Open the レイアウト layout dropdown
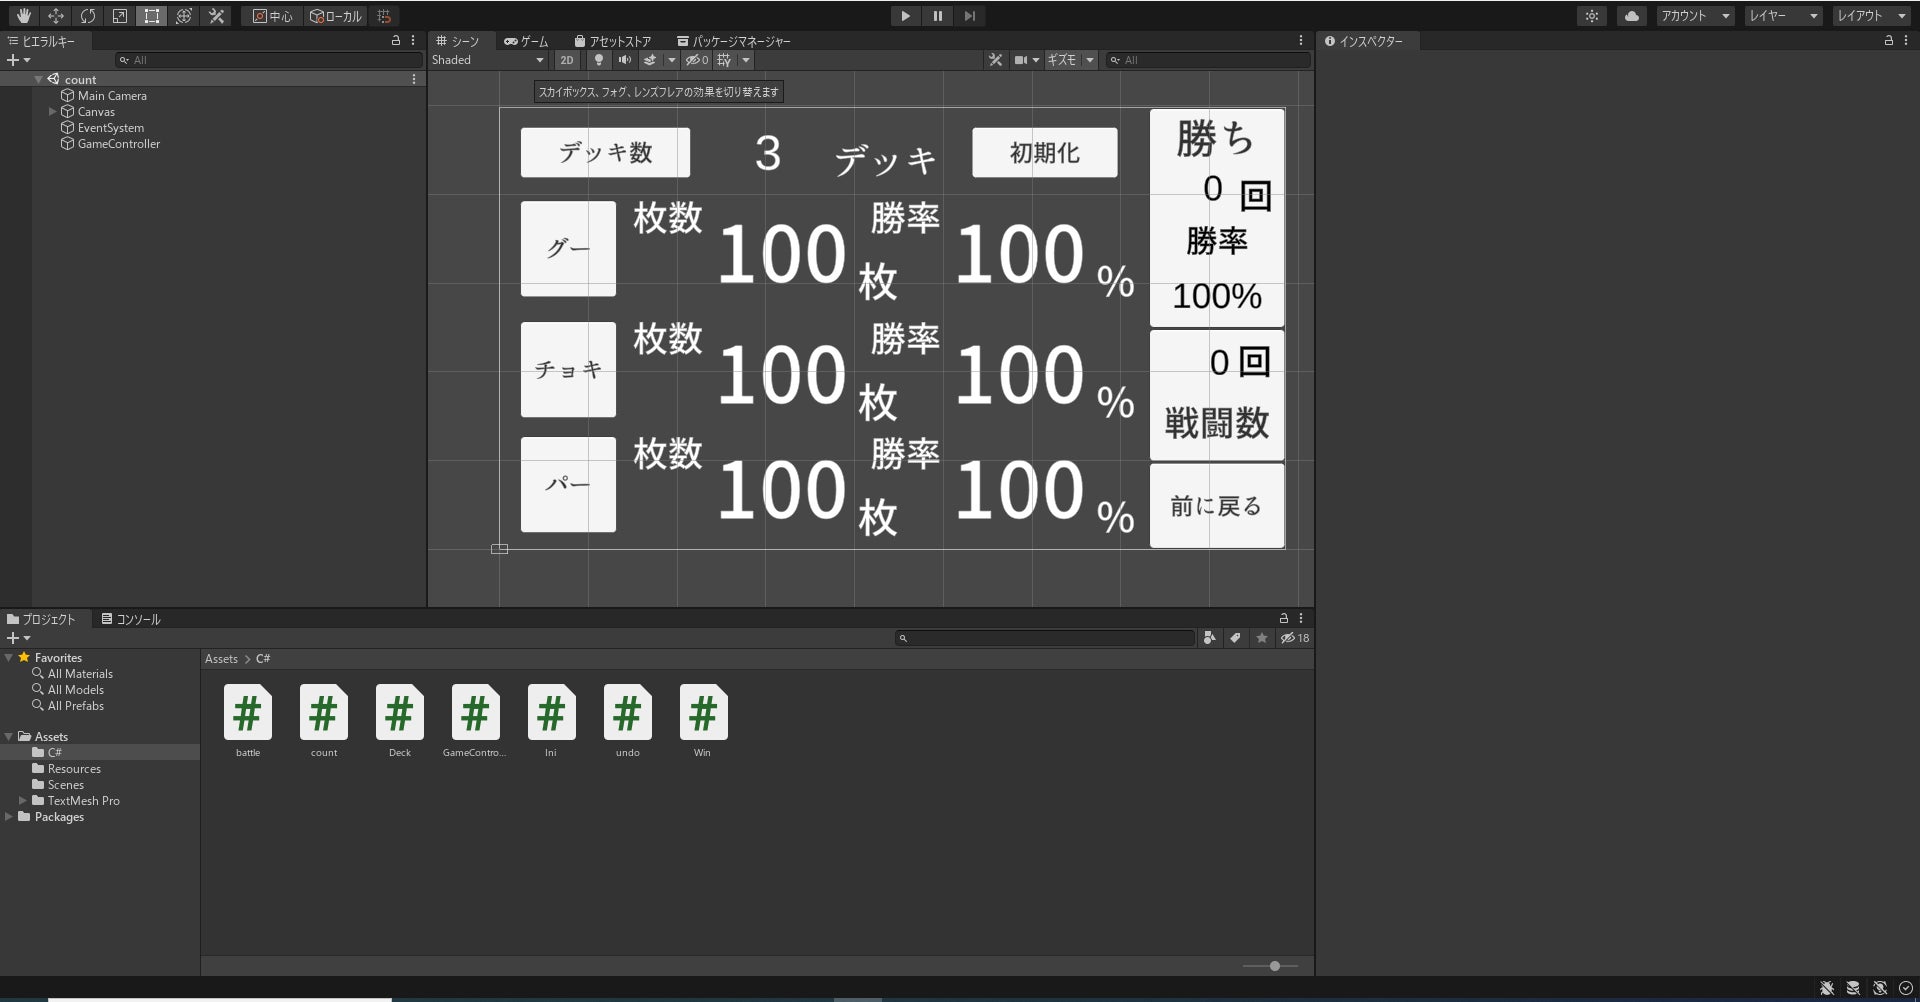Image resolution: width=1920 pixels, height=1002 pixels. click(1870, 16)
